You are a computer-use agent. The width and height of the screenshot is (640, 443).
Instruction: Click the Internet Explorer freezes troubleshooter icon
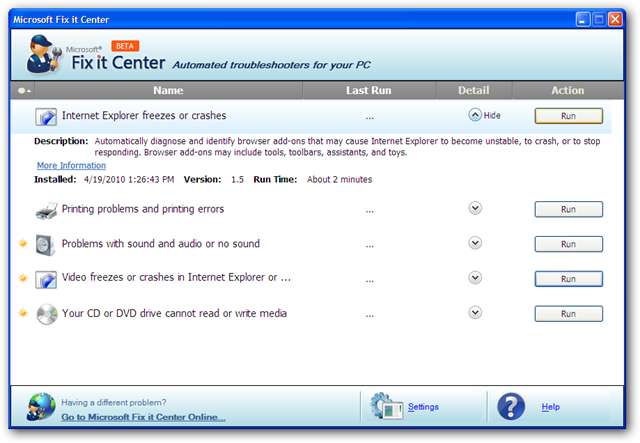pyautogui.click(x=46, y=116)
